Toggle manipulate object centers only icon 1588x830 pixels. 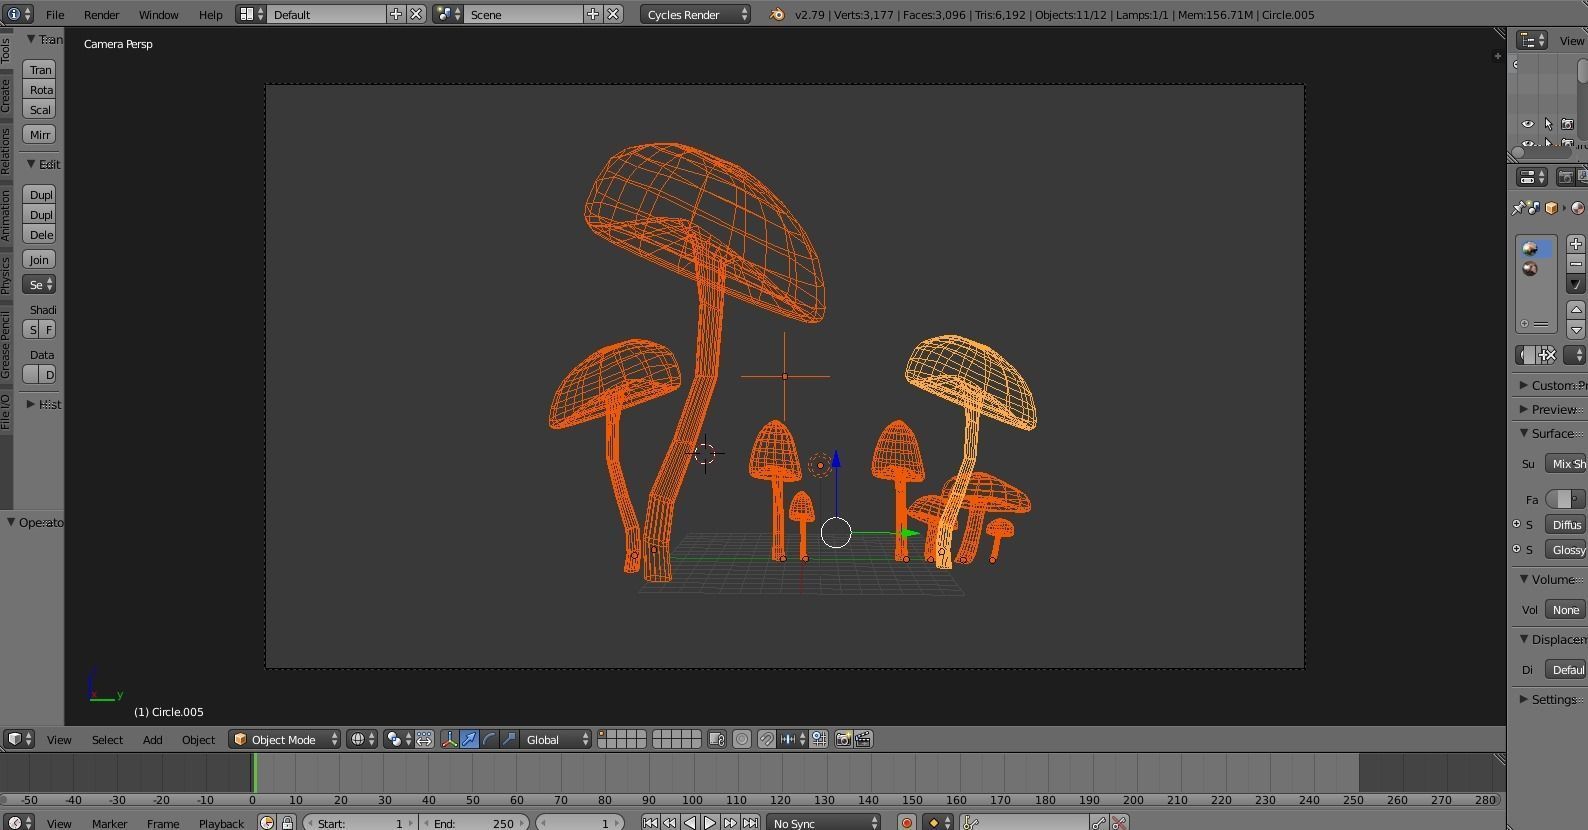424,740
